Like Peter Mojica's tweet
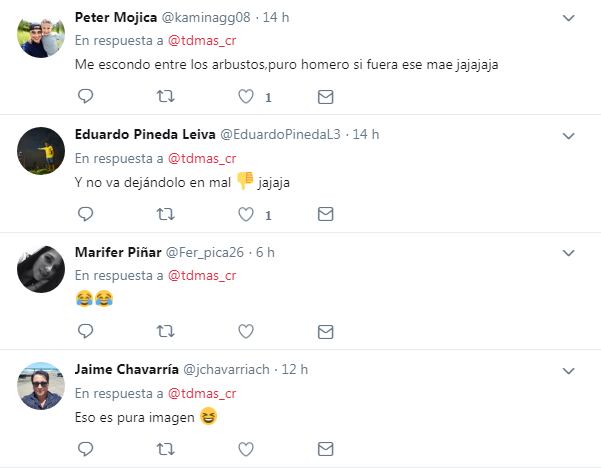The width and height of the screenshot is (601, 468). (x=245, y=97)
